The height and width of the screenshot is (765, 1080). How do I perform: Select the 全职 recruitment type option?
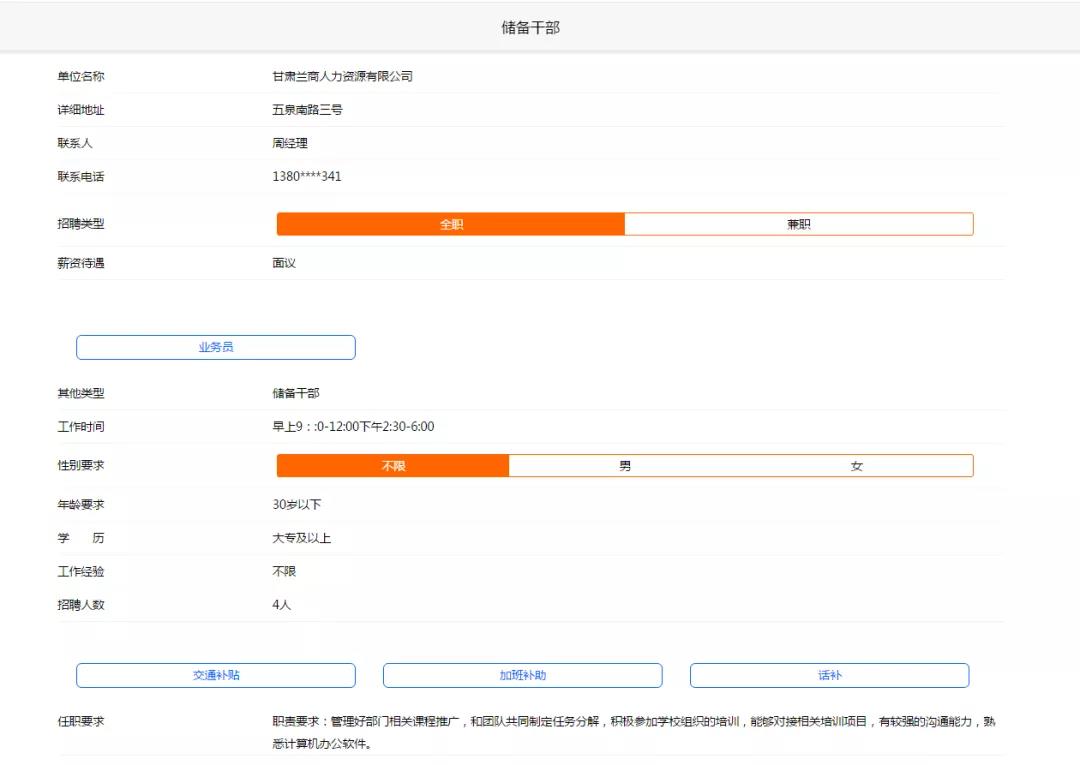point(451,224)
